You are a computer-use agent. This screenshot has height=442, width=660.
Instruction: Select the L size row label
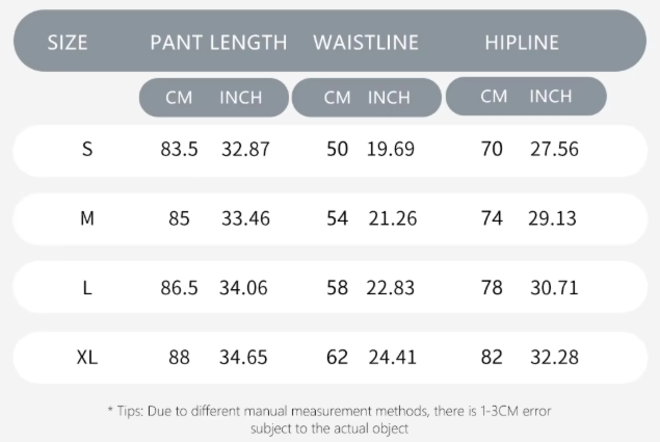pyautogui.click(x=87, y=288)
